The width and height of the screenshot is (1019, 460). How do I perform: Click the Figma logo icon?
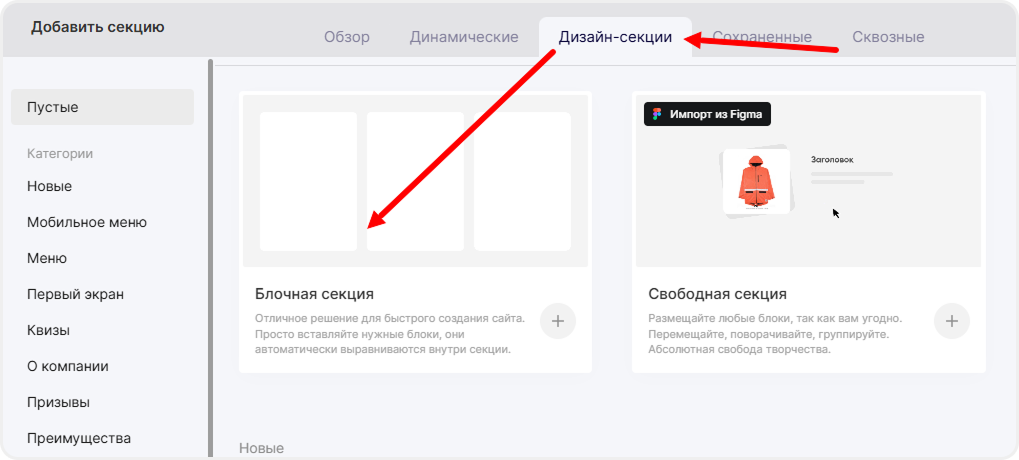(x=657, y=114)
